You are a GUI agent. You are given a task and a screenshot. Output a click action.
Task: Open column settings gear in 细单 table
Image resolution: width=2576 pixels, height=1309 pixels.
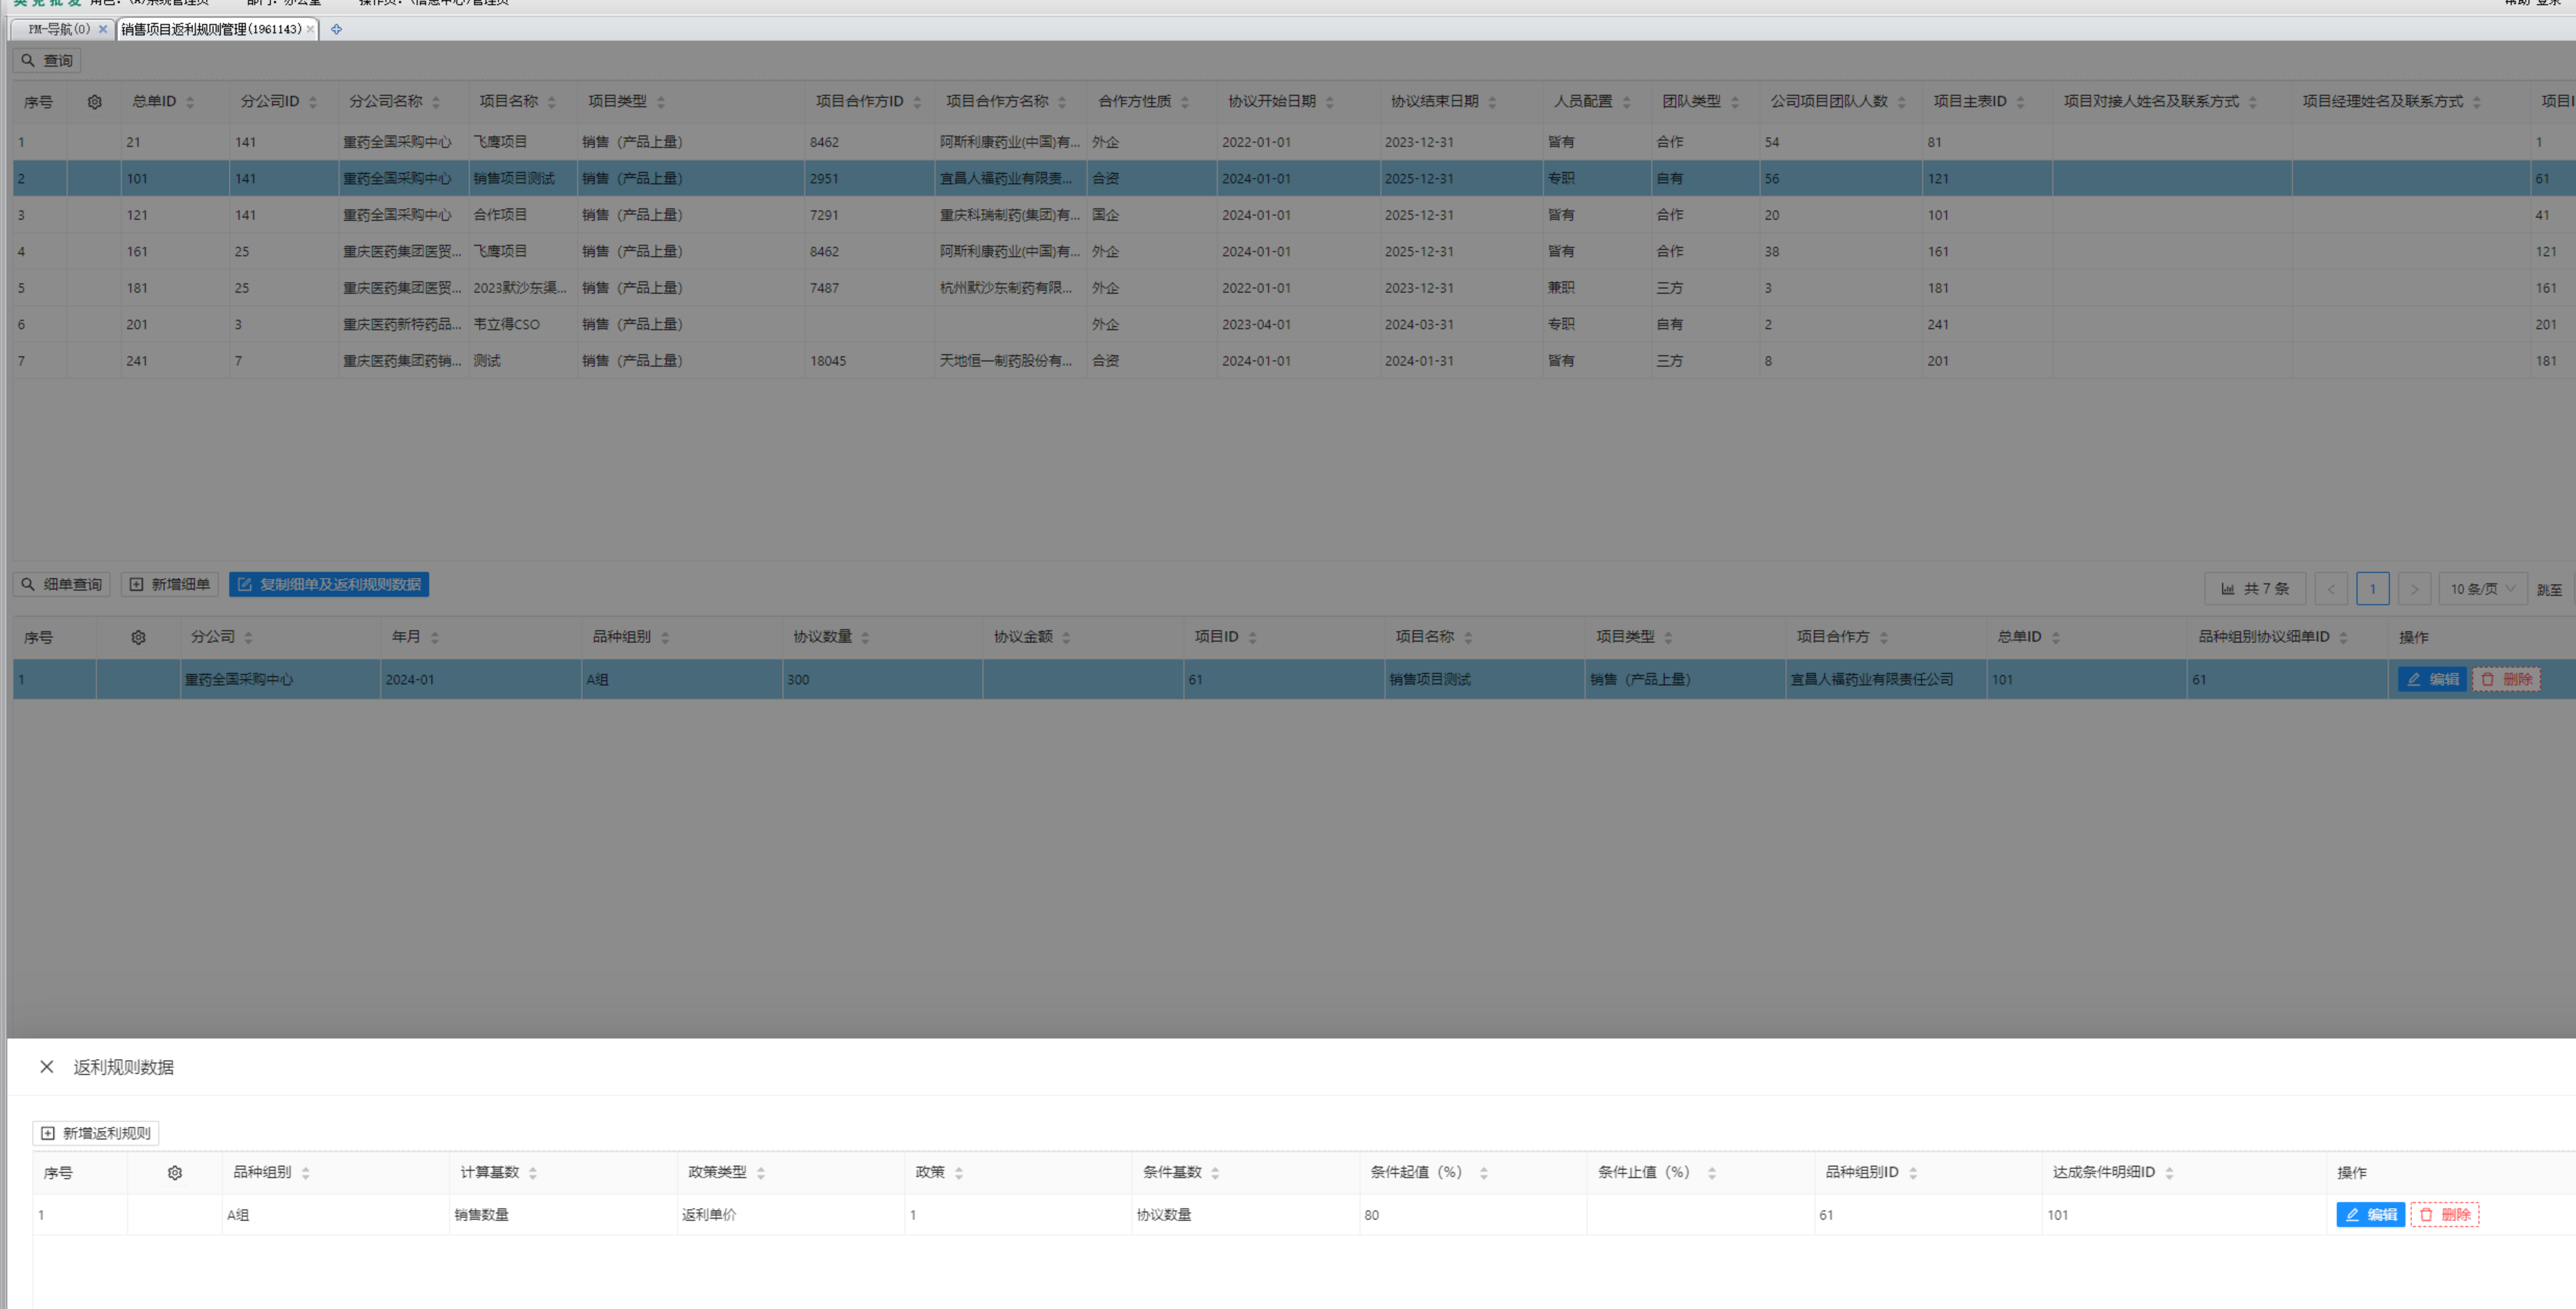coord(139,638)
